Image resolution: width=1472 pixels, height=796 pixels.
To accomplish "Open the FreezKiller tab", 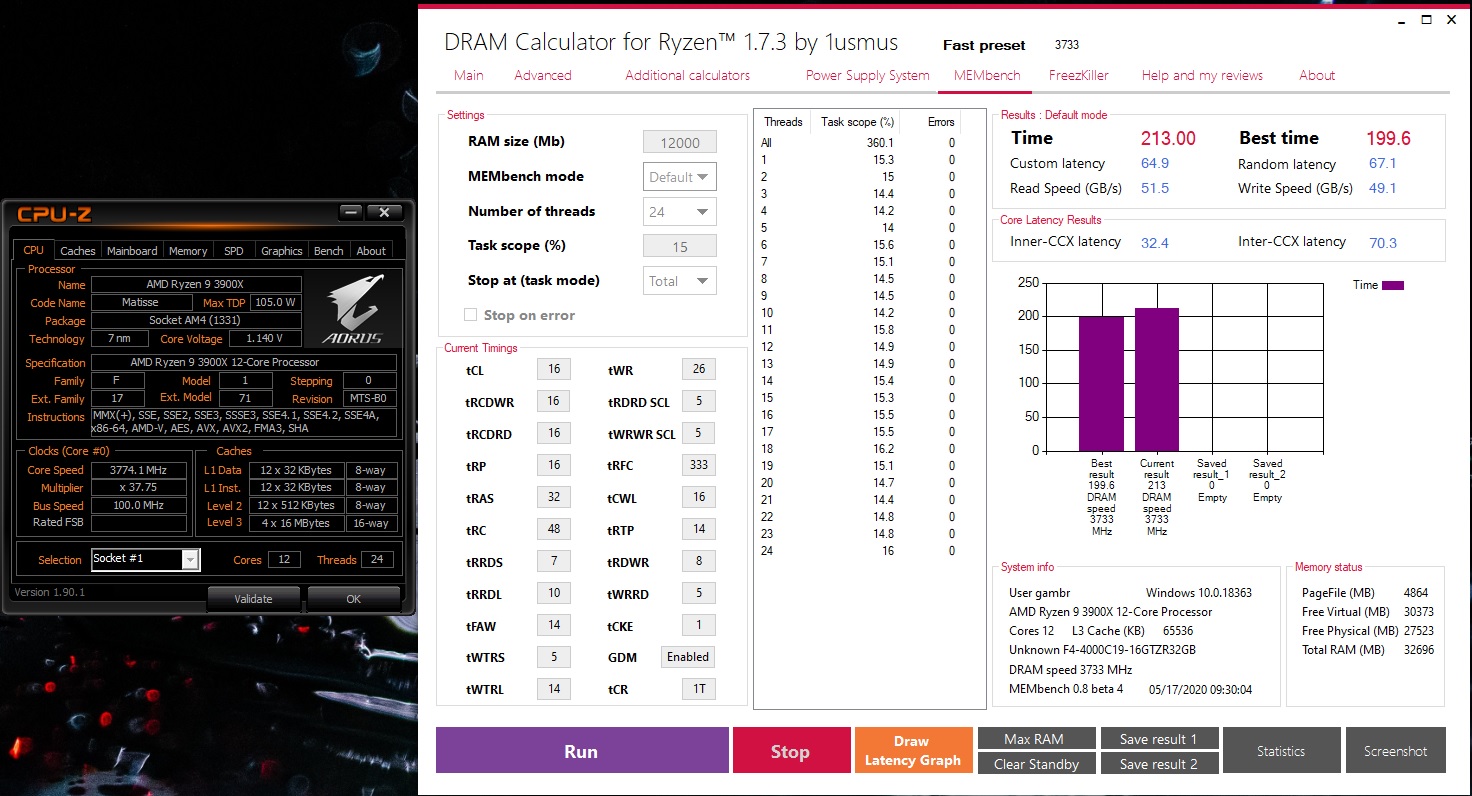I will [x=1079, y=75].
